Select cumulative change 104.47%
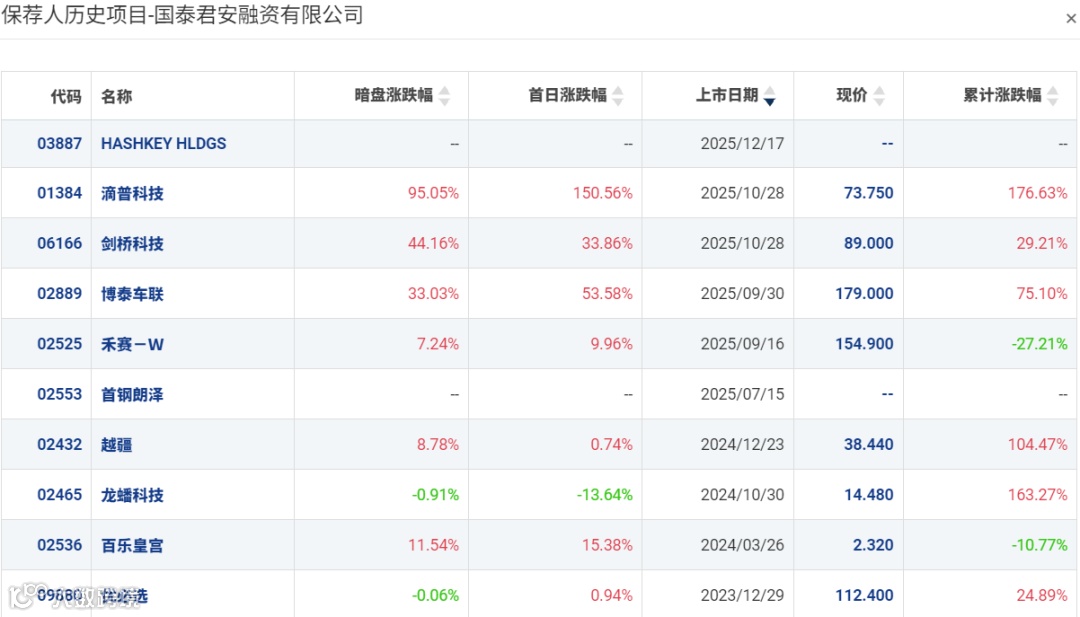The width and height of the screenshot is (1080, 617). (1037, 444)
